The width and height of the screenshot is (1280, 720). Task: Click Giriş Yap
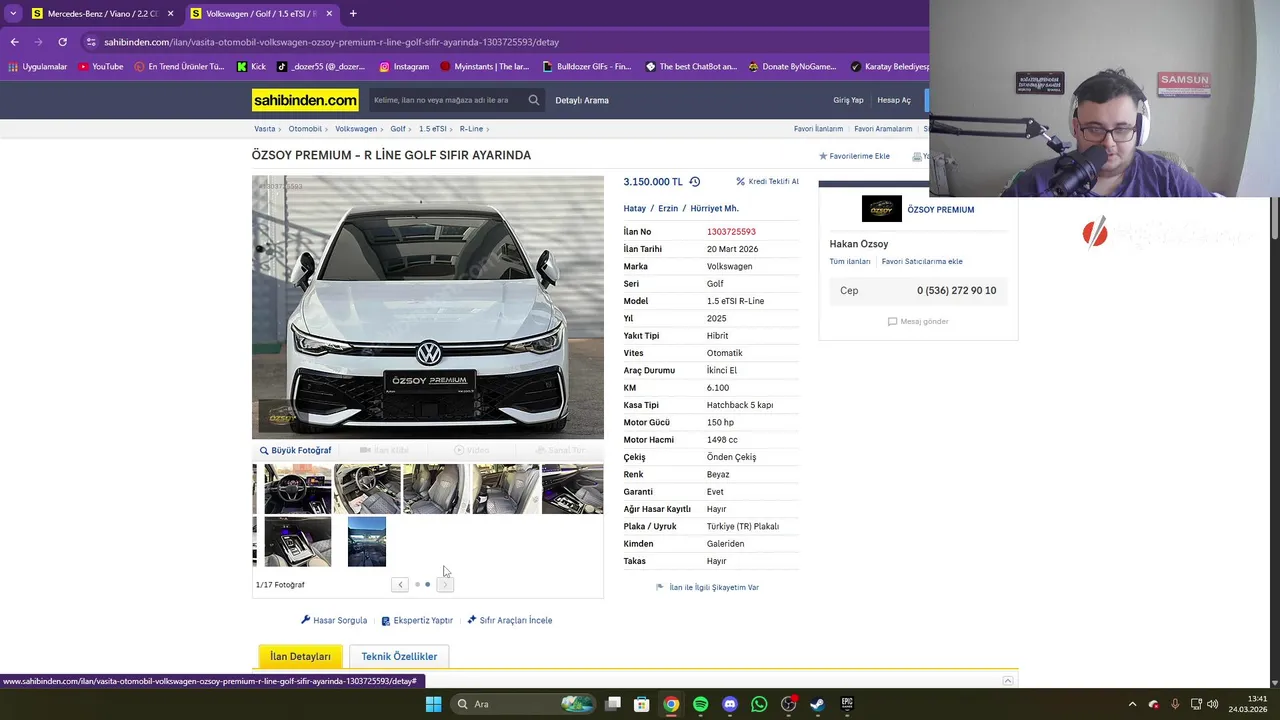(848, 100)
